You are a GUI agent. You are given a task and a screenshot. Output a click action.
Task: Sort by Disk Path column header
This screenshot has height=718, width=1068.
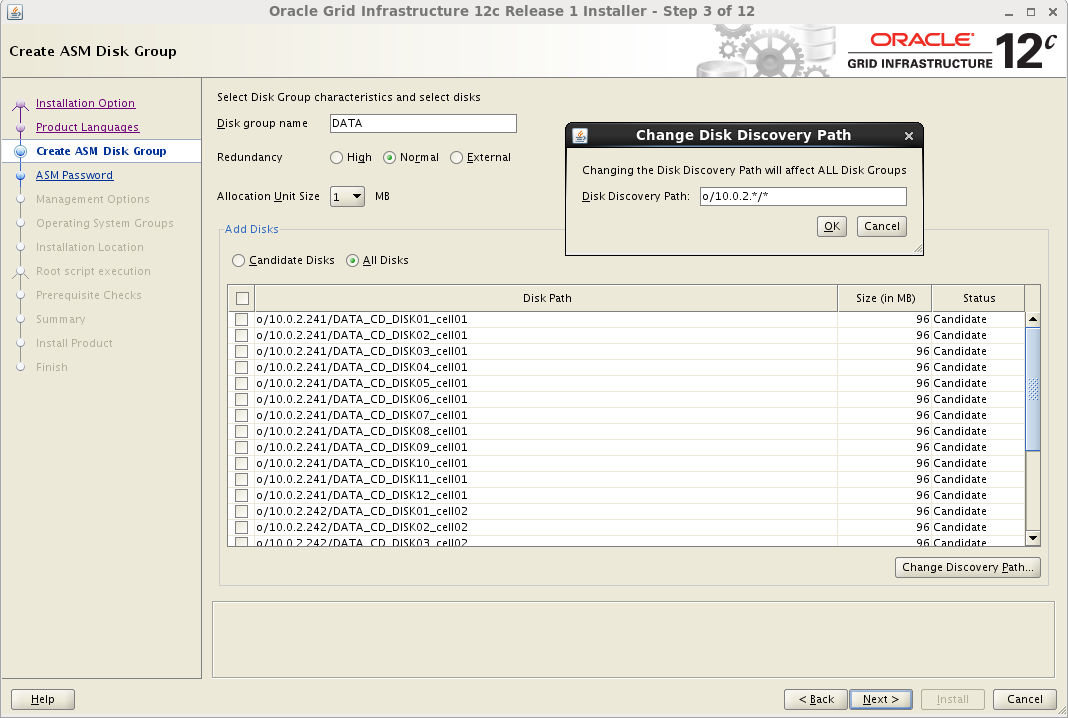tap(546, 298)
